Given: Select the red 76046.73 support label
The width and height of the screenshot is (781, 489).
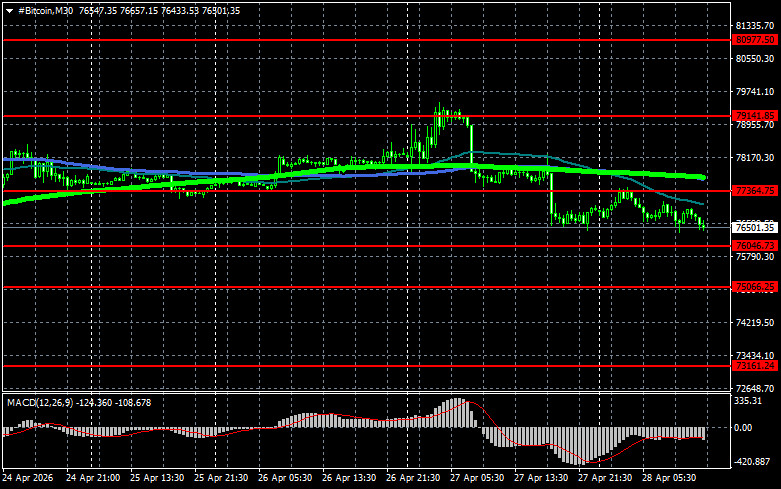Looking at the screenshot, I should point(754,245).
